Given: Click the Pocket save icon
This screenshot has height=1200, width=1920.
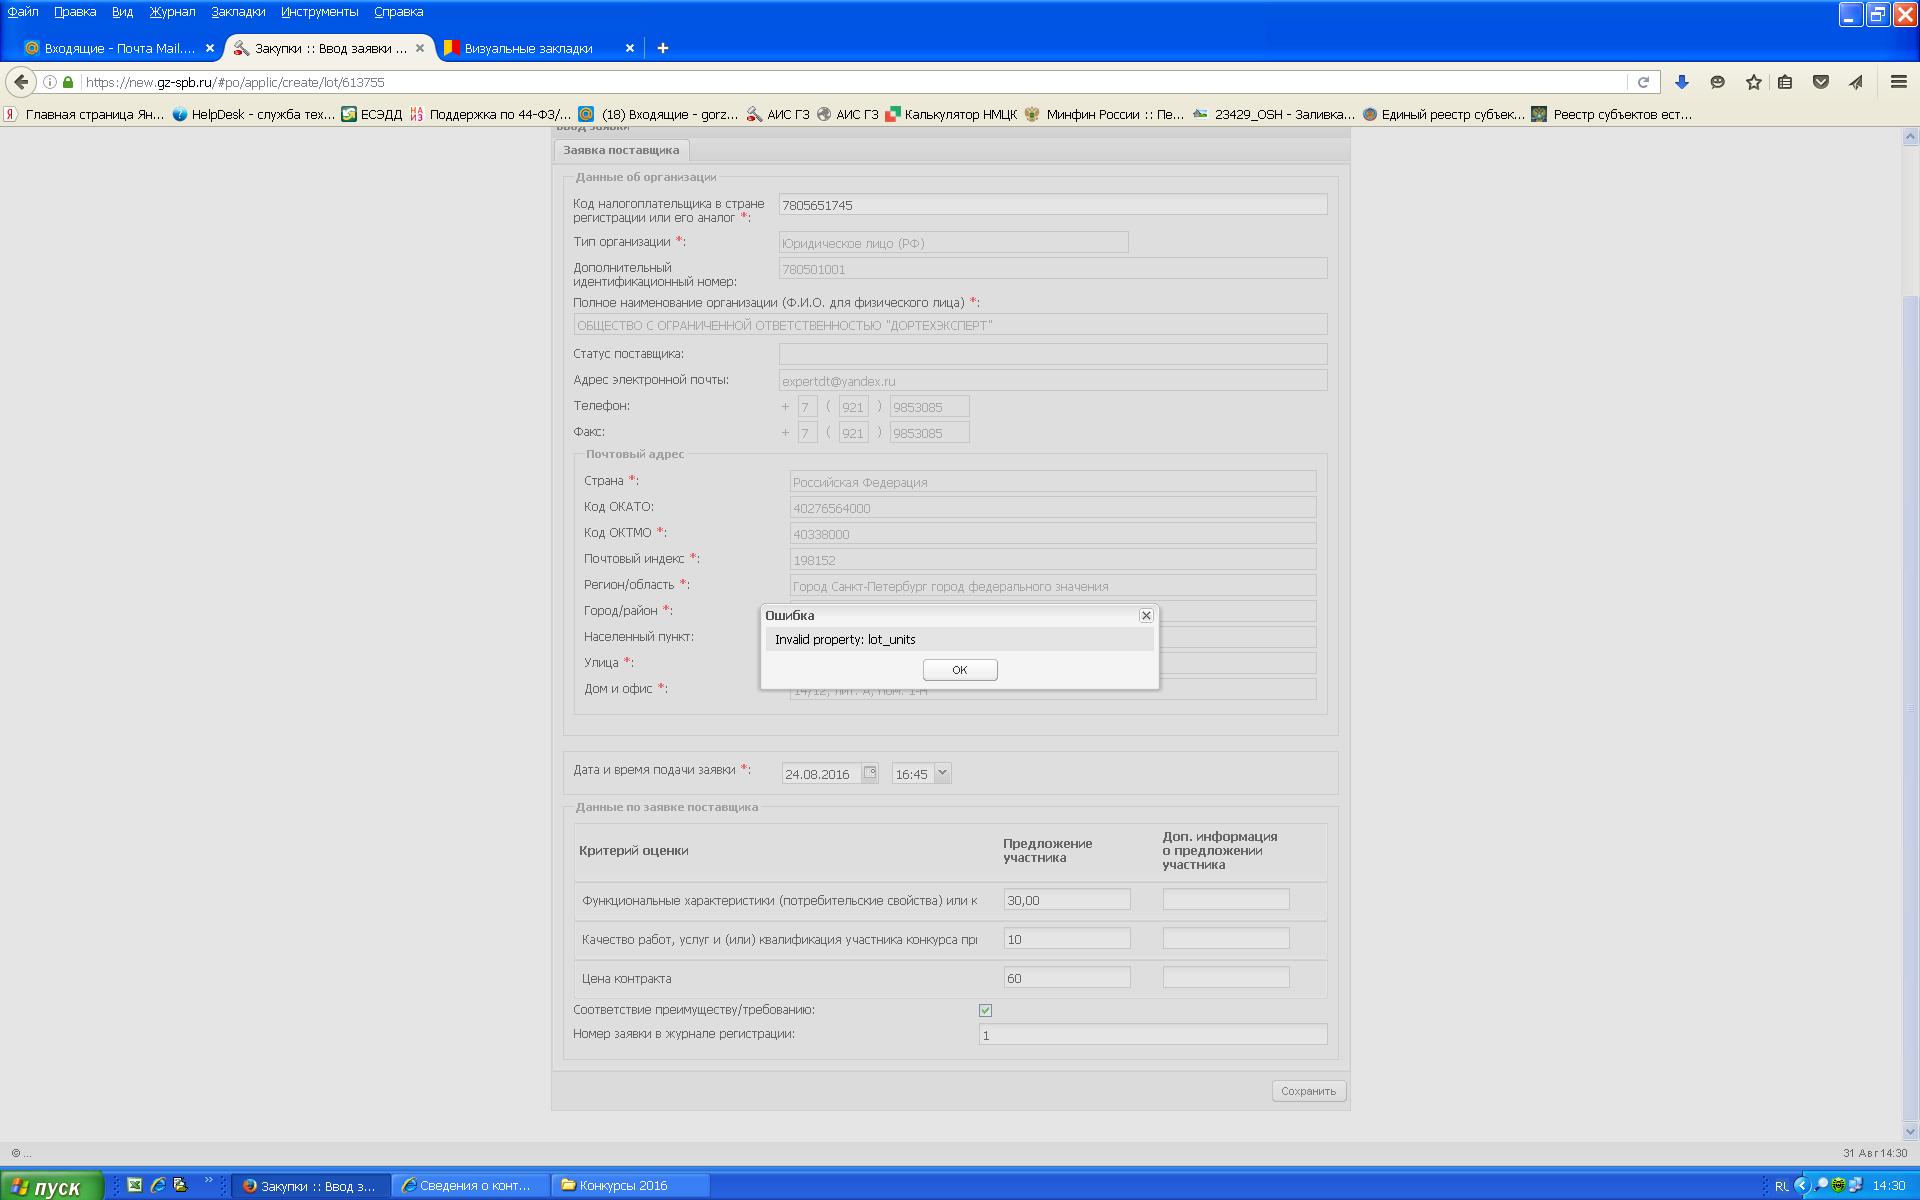Looking at the screenshot, I should (x=1821, y=82).
